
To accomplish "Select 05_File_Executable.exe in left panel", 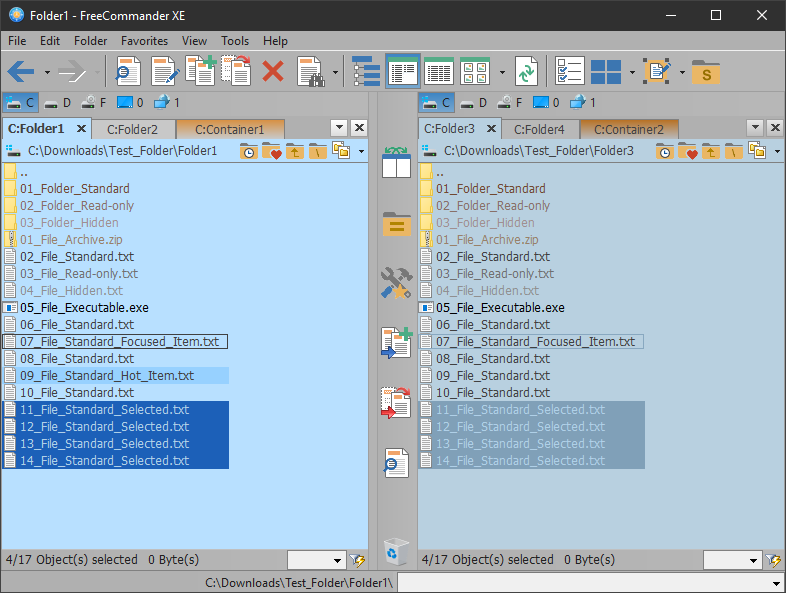I will click(x=84, y=308).
